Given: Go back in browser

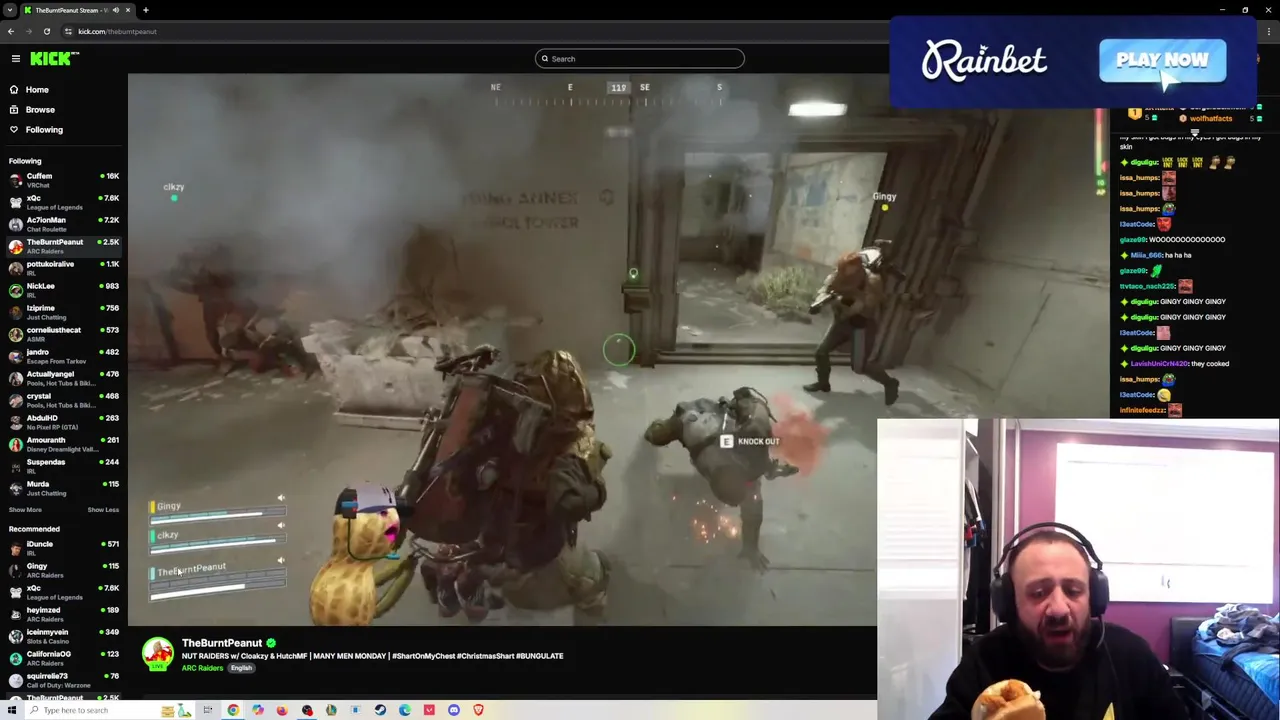Looking at the screenshot, I should (x=11, y=31).
